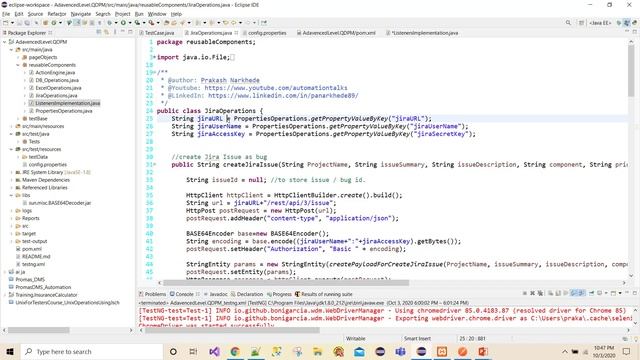Image resolution: width=640 pixels, height=360 pixels.
Task: Open the Open Console dropdown arrow
Action: [620, 293]
